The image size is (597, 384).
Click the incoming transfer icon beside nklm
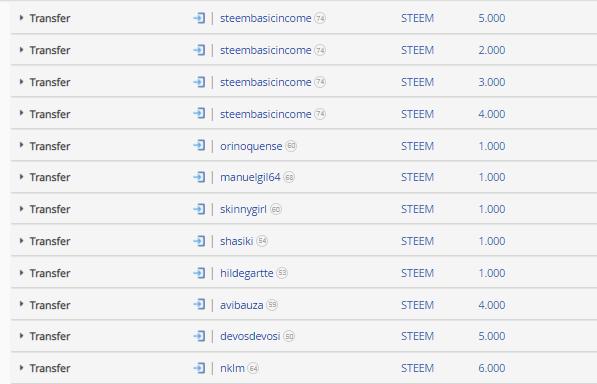tap(199, 368)
